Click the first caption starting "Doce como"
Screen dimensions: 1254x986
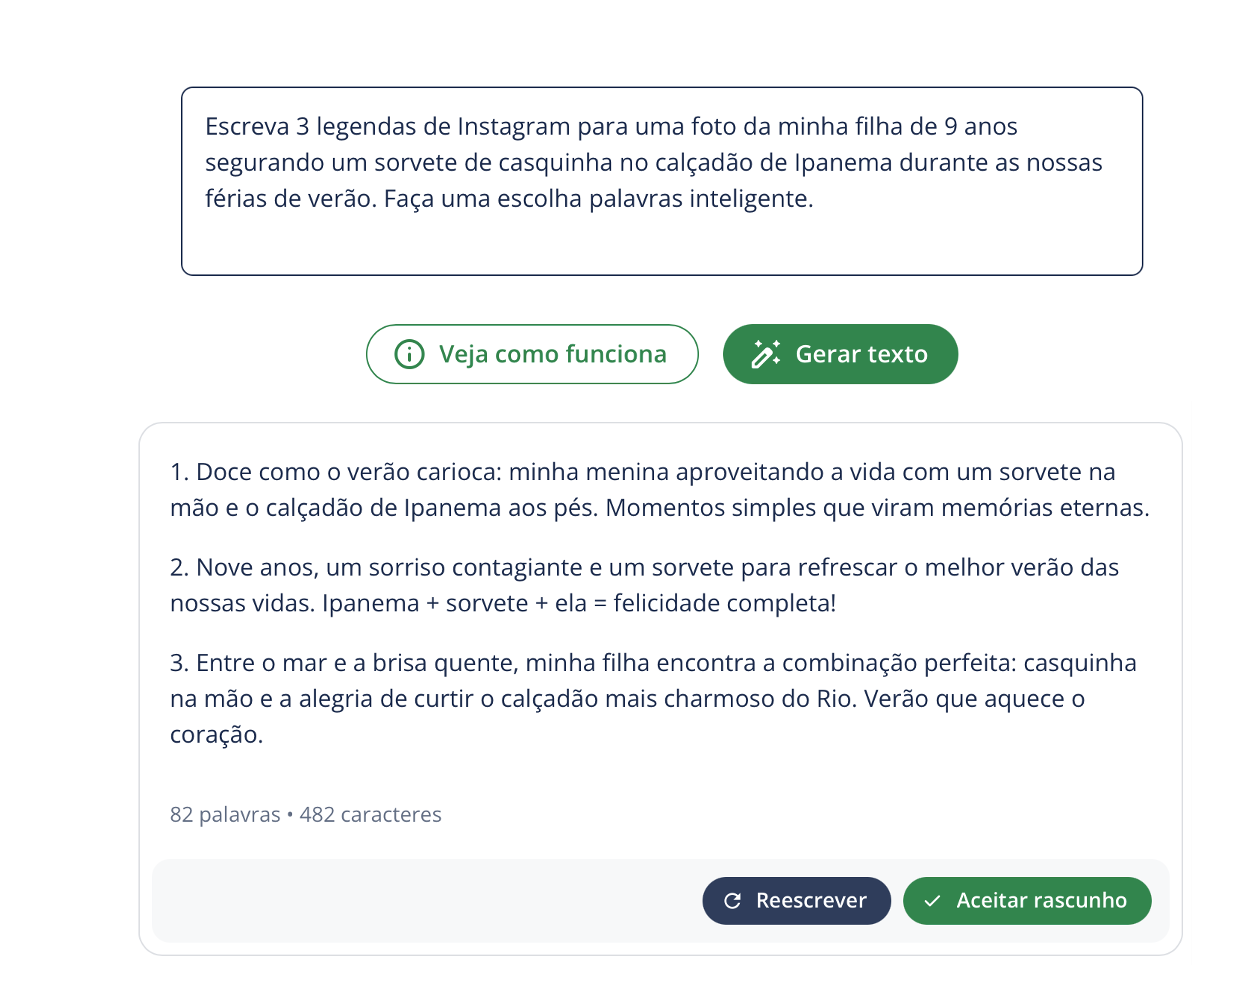click(658, 490)
